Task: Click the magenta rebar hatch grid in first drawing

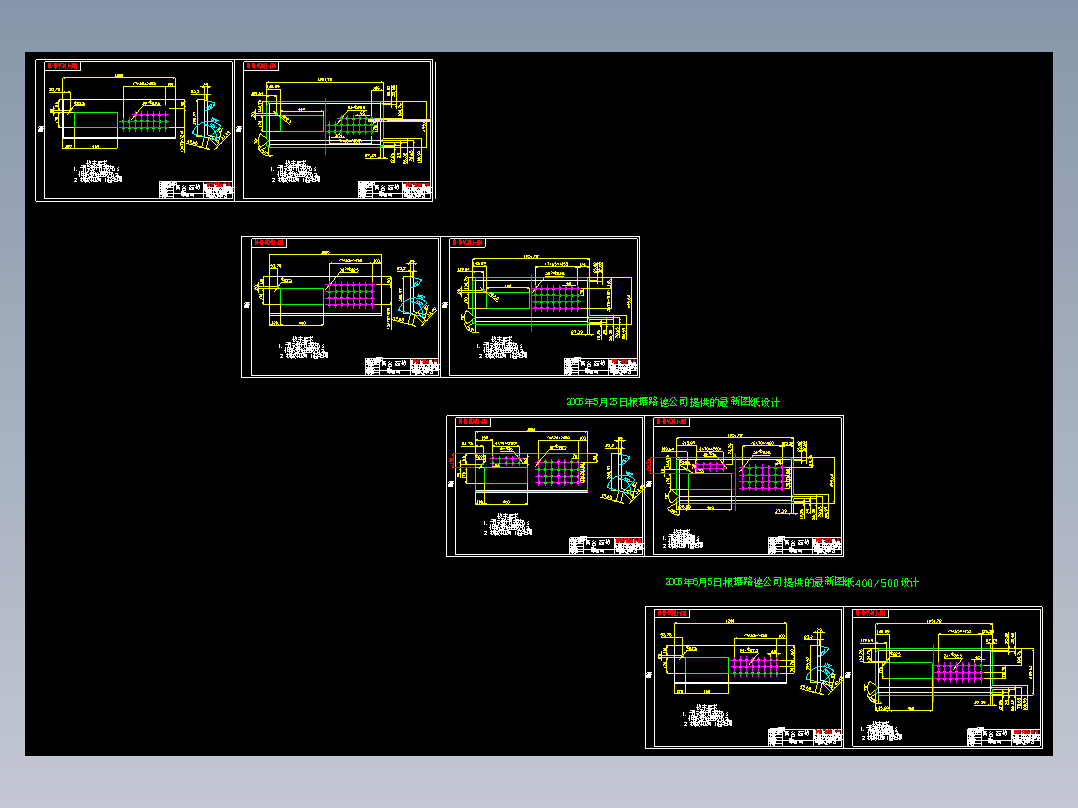Action: tap(147, 121)
